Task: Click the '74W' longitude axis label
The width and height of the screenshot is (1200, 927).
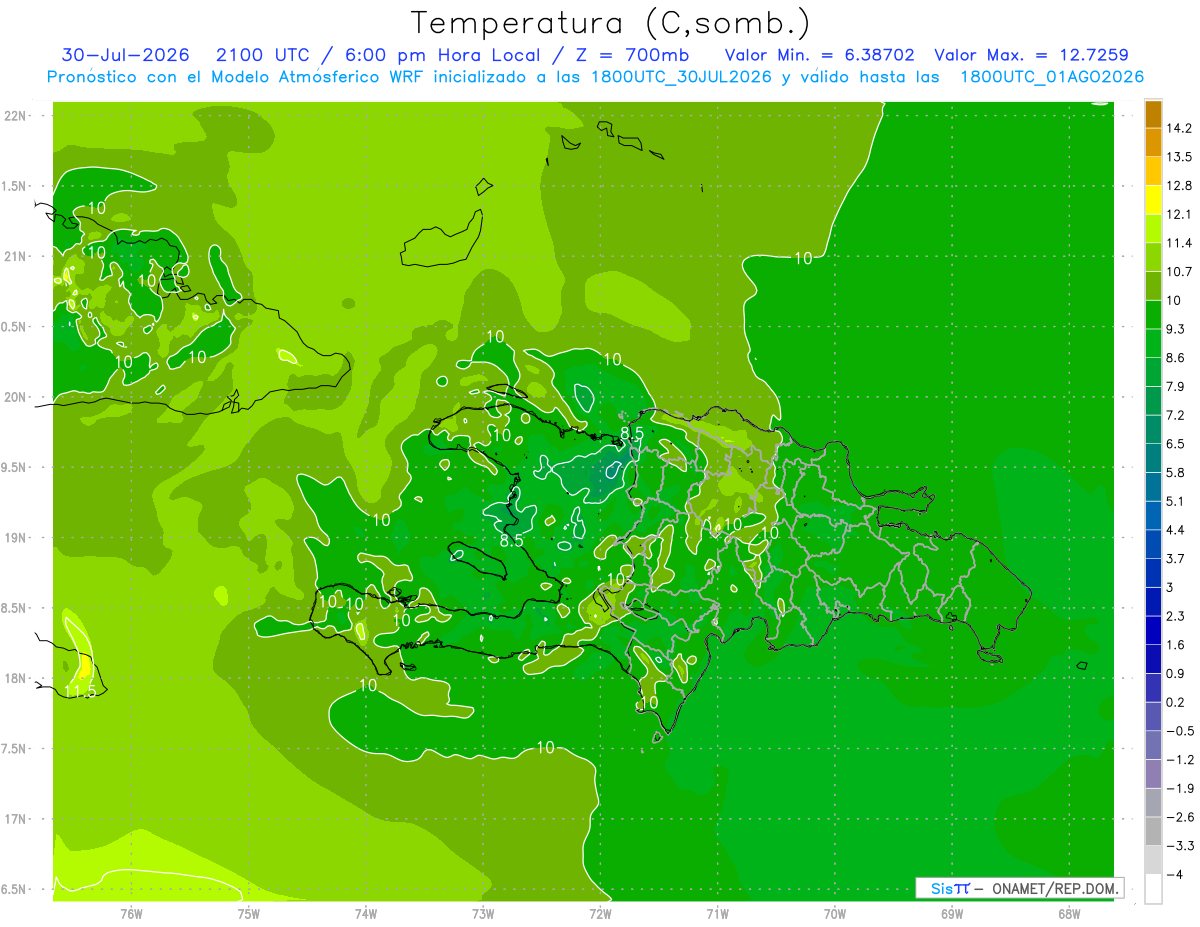Action: tap(366, 914)
